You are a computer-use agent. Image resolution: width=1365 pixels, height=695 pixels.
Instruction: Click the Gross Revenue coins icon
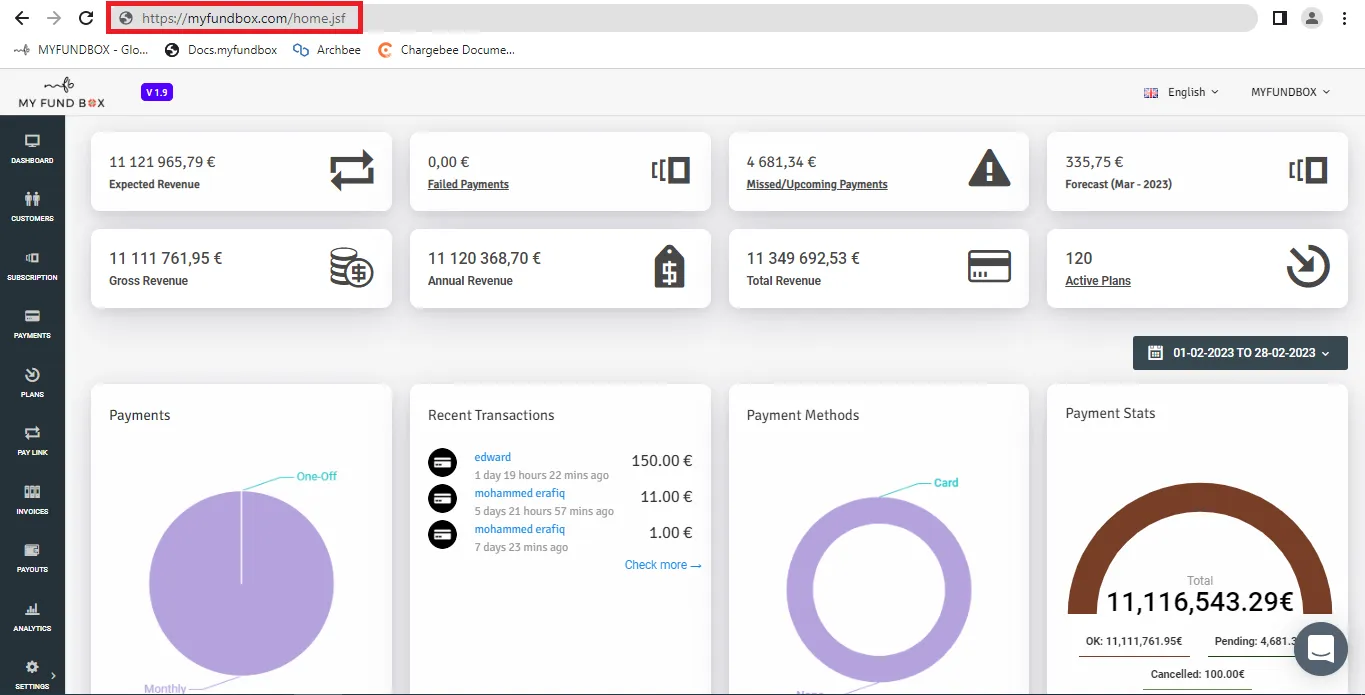click(x=351, y=267)
